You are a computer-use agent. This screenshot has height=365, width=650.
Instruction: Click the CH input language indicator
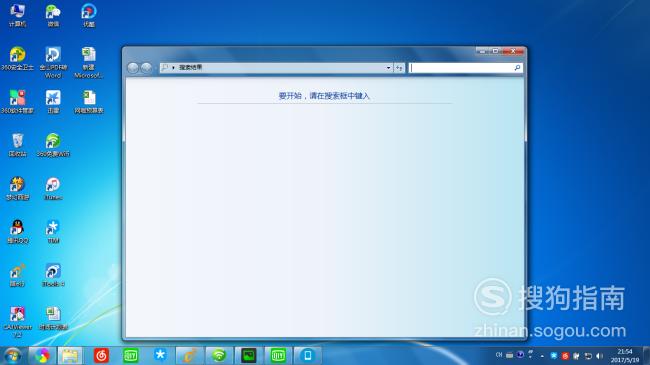pos(499,355)
